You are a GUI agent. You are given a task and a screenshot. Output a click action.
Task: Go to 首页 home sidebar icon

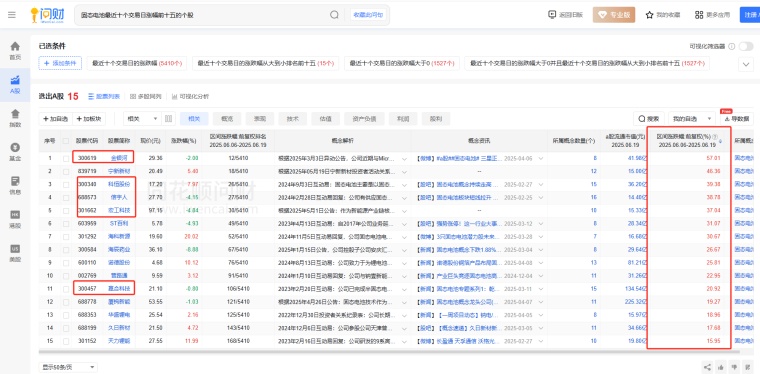15,50
